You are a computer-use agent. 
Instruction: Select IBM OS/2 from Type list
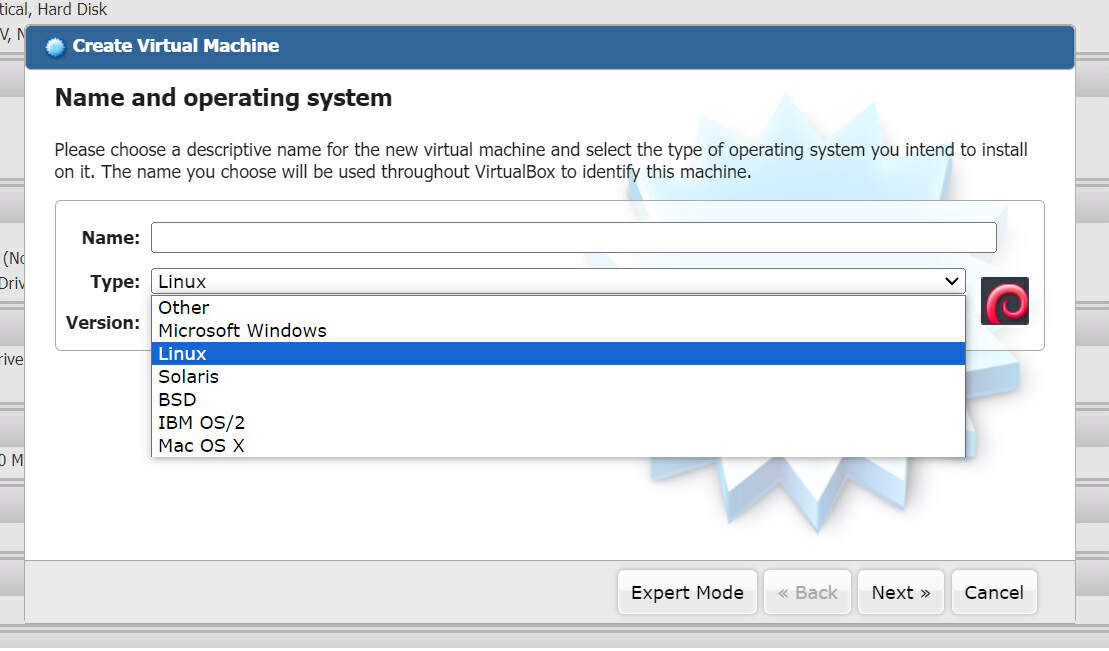coord(558,422)
